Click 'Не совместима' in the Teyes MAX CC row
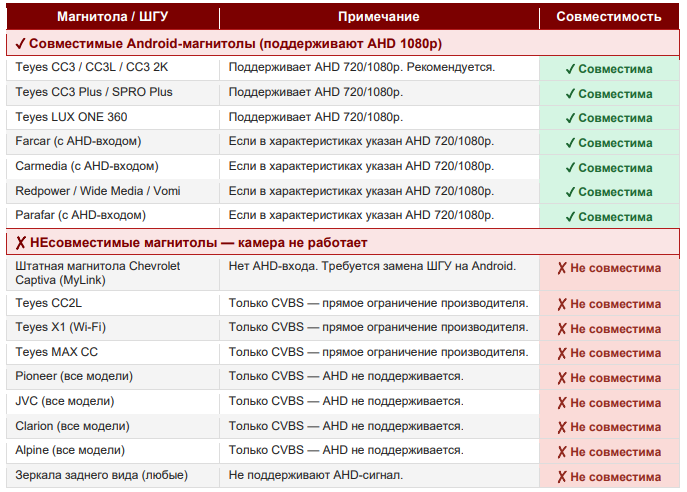This screenshot has width=687, height=492. (609, 353)
